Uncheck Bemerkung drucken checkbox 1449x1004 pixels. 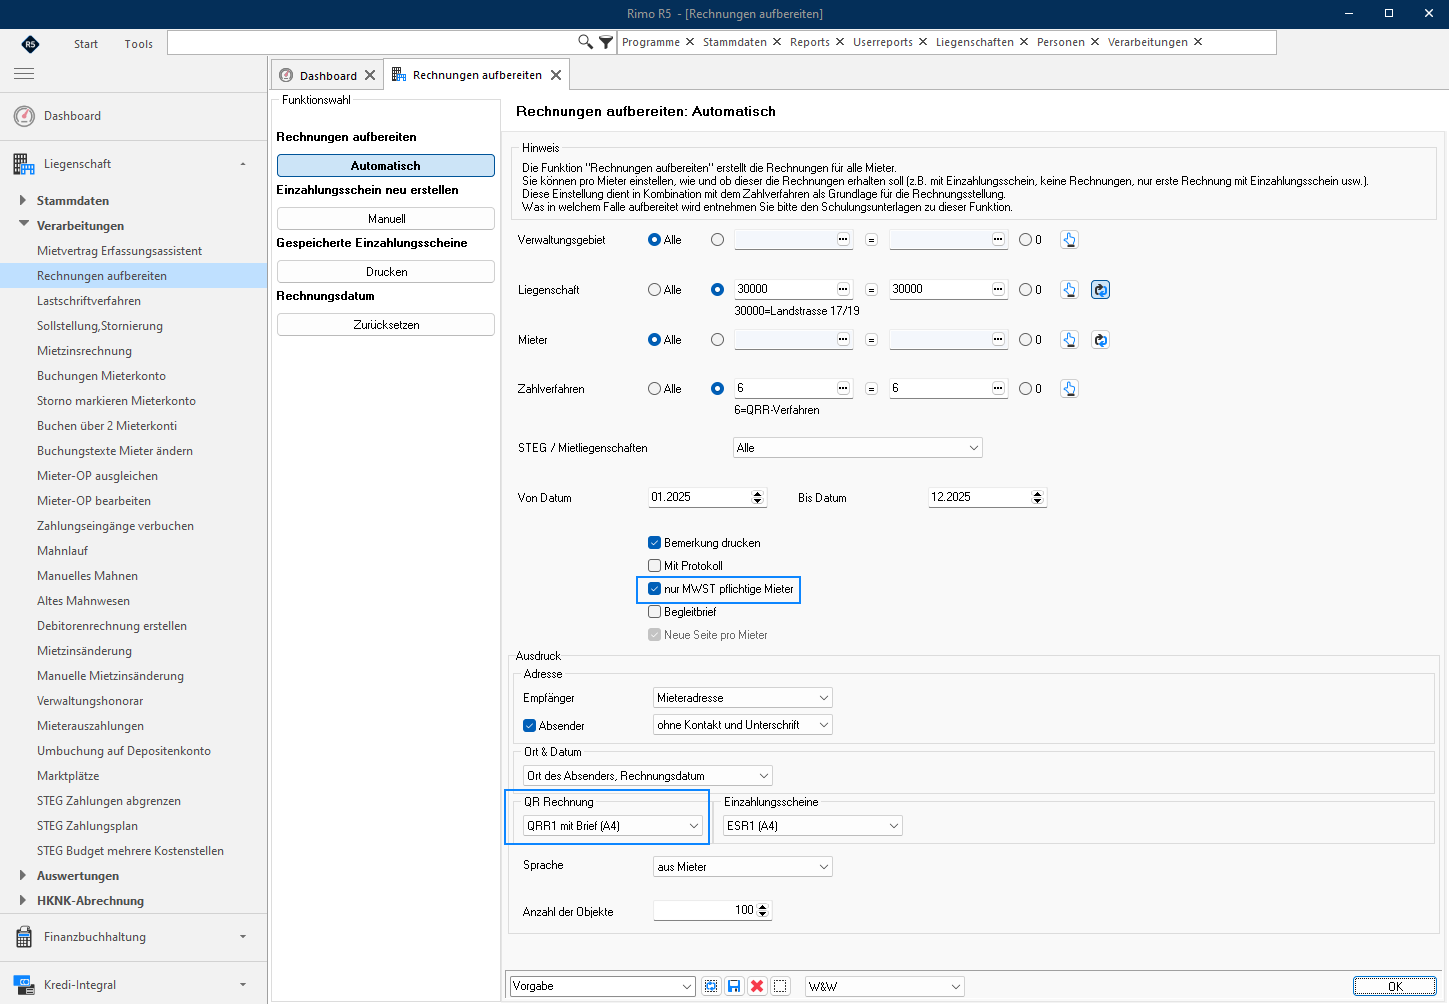click(654, 543)
